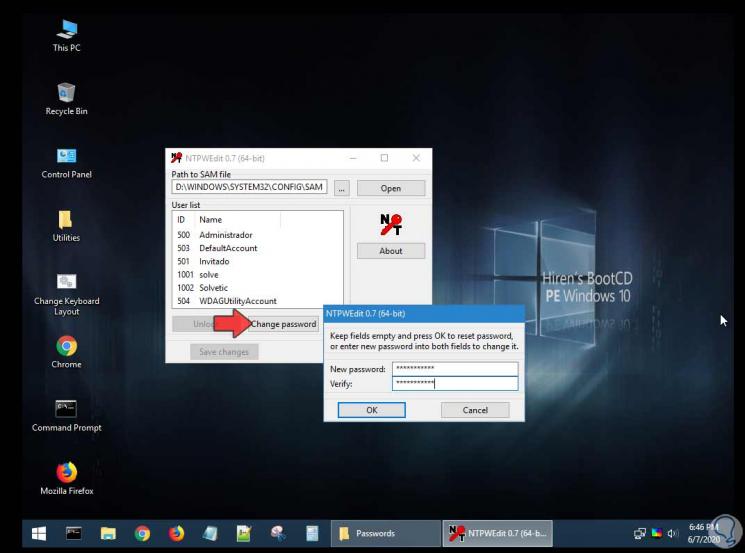The width and height of the screenshot is (745, 553).
Task: Minimize the NTPWEdit window
Action: [x=353, y=158]
